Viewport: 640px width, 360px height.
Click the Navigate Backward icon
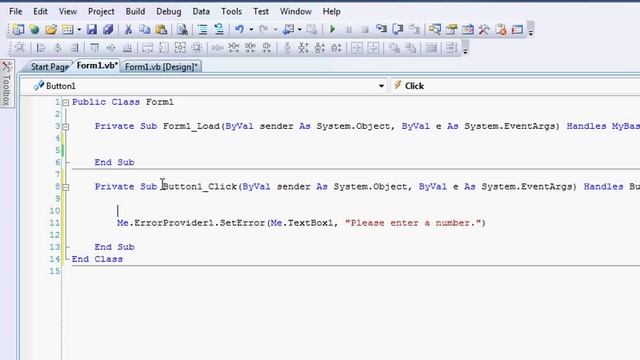[289, 29]
